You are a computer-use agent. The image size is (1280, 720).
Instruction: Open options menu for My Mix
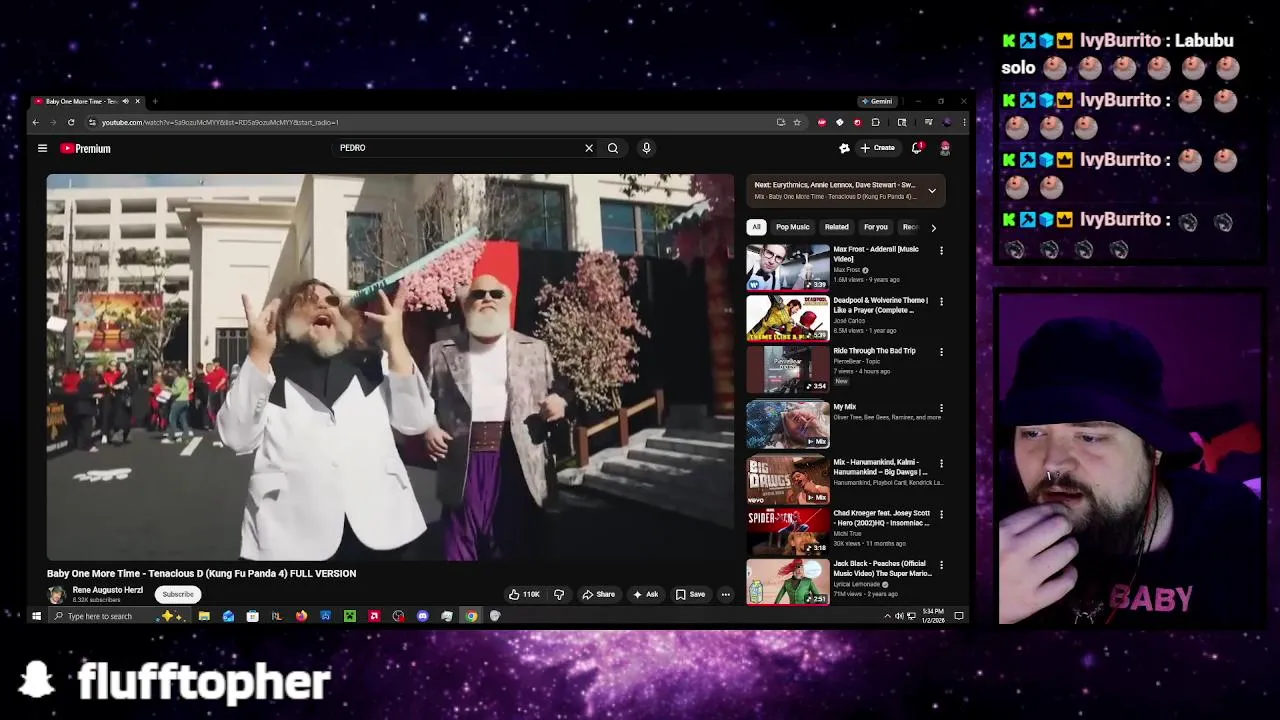[x=941, y=408]
